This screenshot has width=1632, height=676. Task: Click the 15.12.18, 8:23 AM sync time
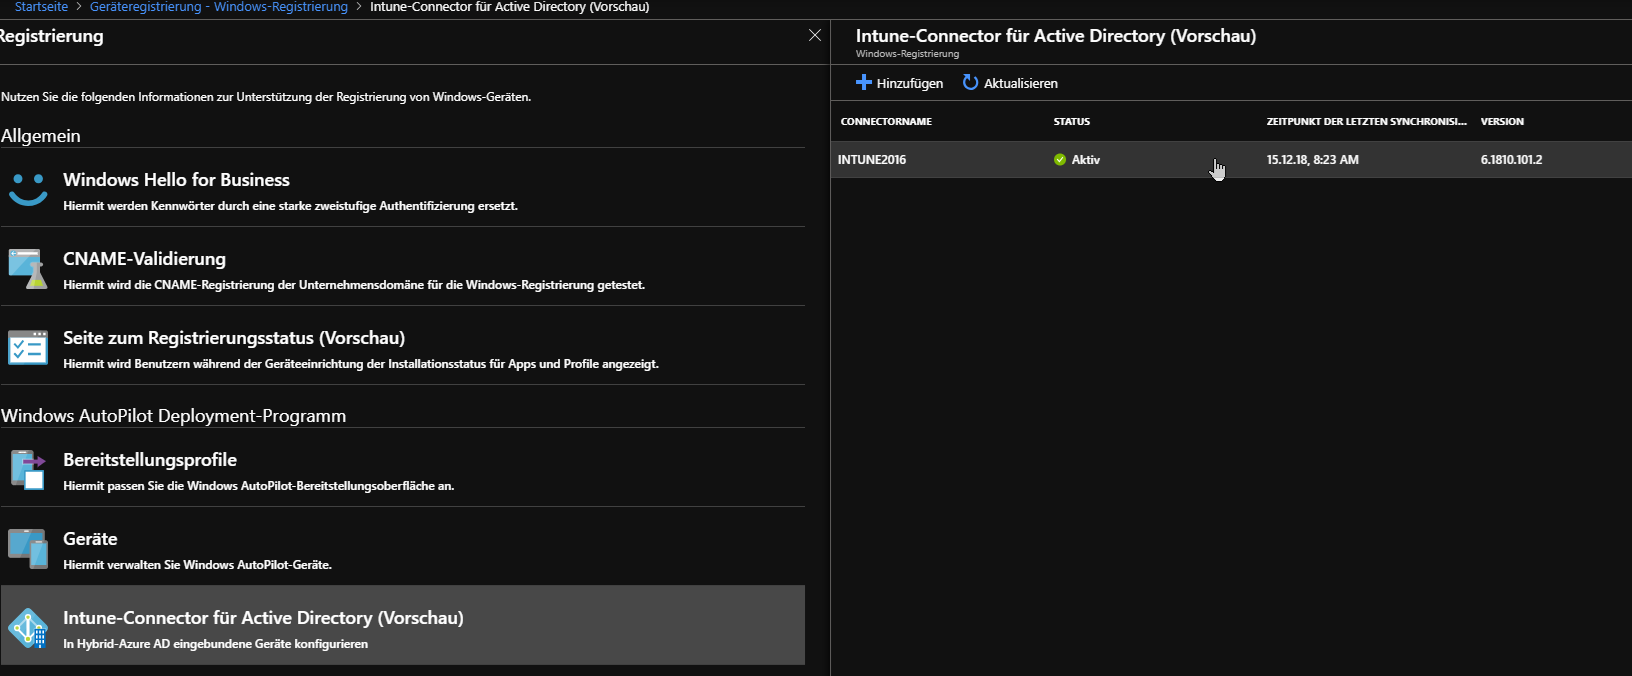point(1313,159)
